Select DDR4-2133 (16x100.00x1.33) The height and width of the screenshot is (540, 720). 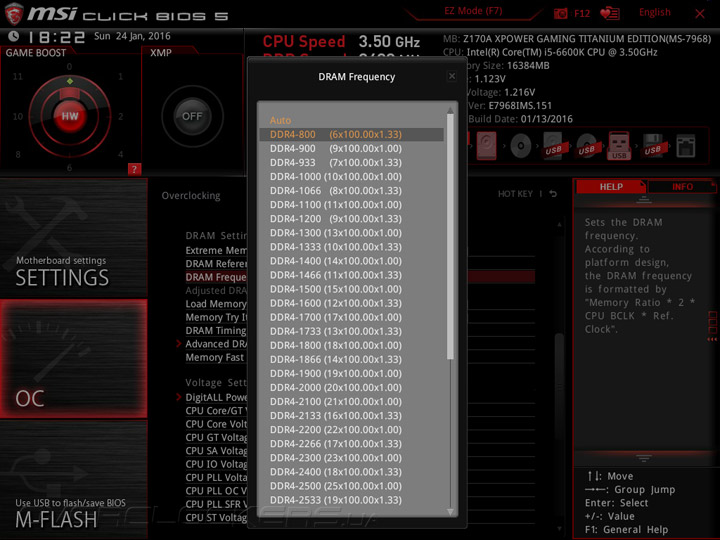click(x=351, y=416)
